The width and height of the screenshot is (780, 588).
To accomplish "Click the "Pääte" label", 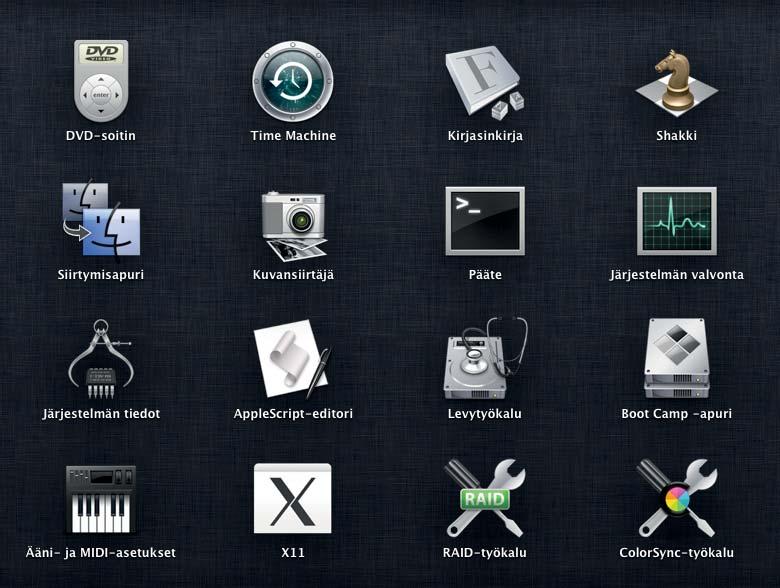I will point(485,275).
